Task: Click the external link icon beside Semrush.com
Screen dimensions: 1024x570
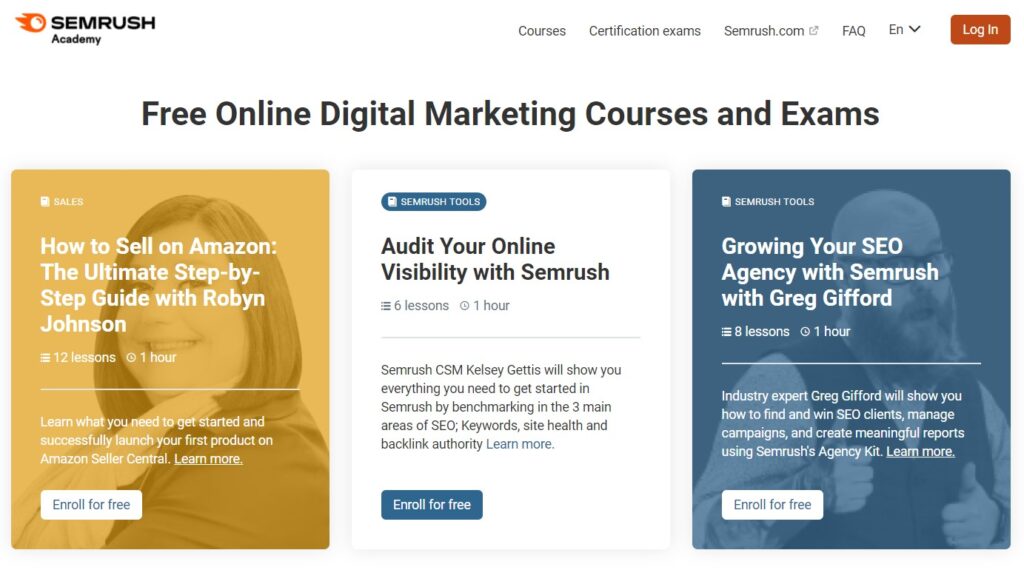Action: (x=813, y=30)
